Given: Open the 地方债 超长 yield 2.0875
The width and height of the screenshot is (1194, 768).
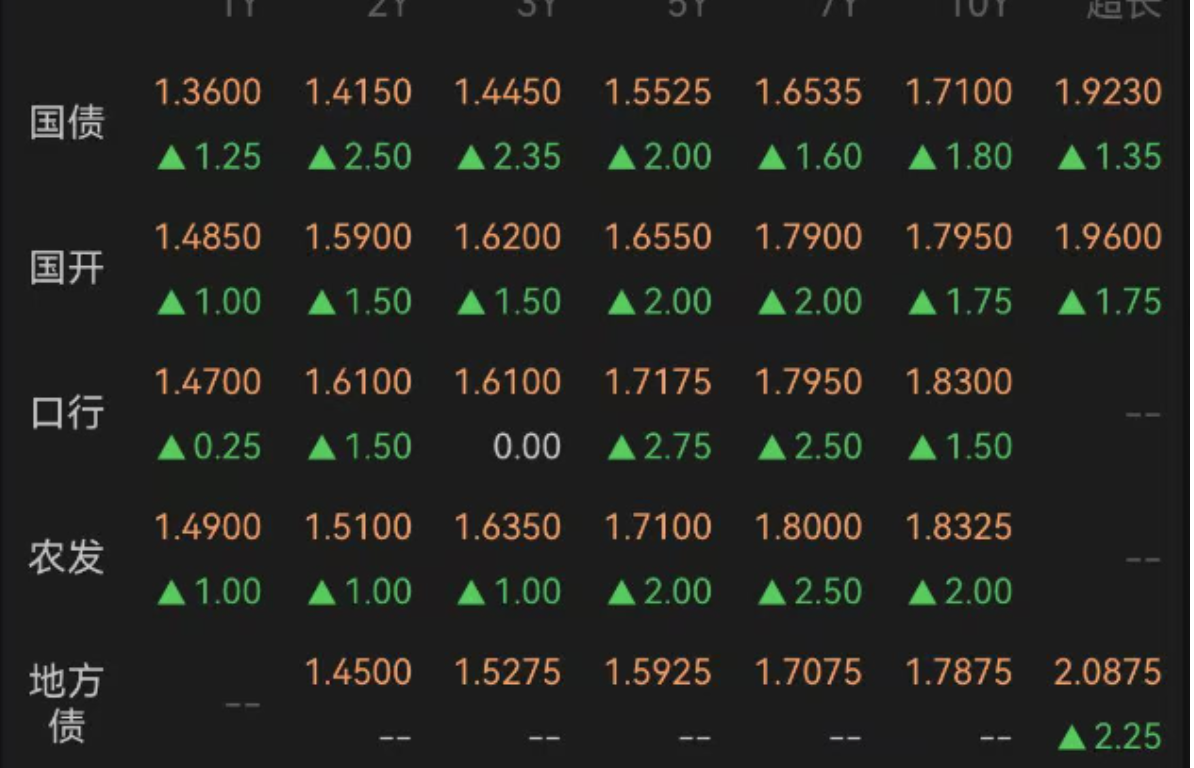Looking at the screenshot, I should coord(1108,672).
